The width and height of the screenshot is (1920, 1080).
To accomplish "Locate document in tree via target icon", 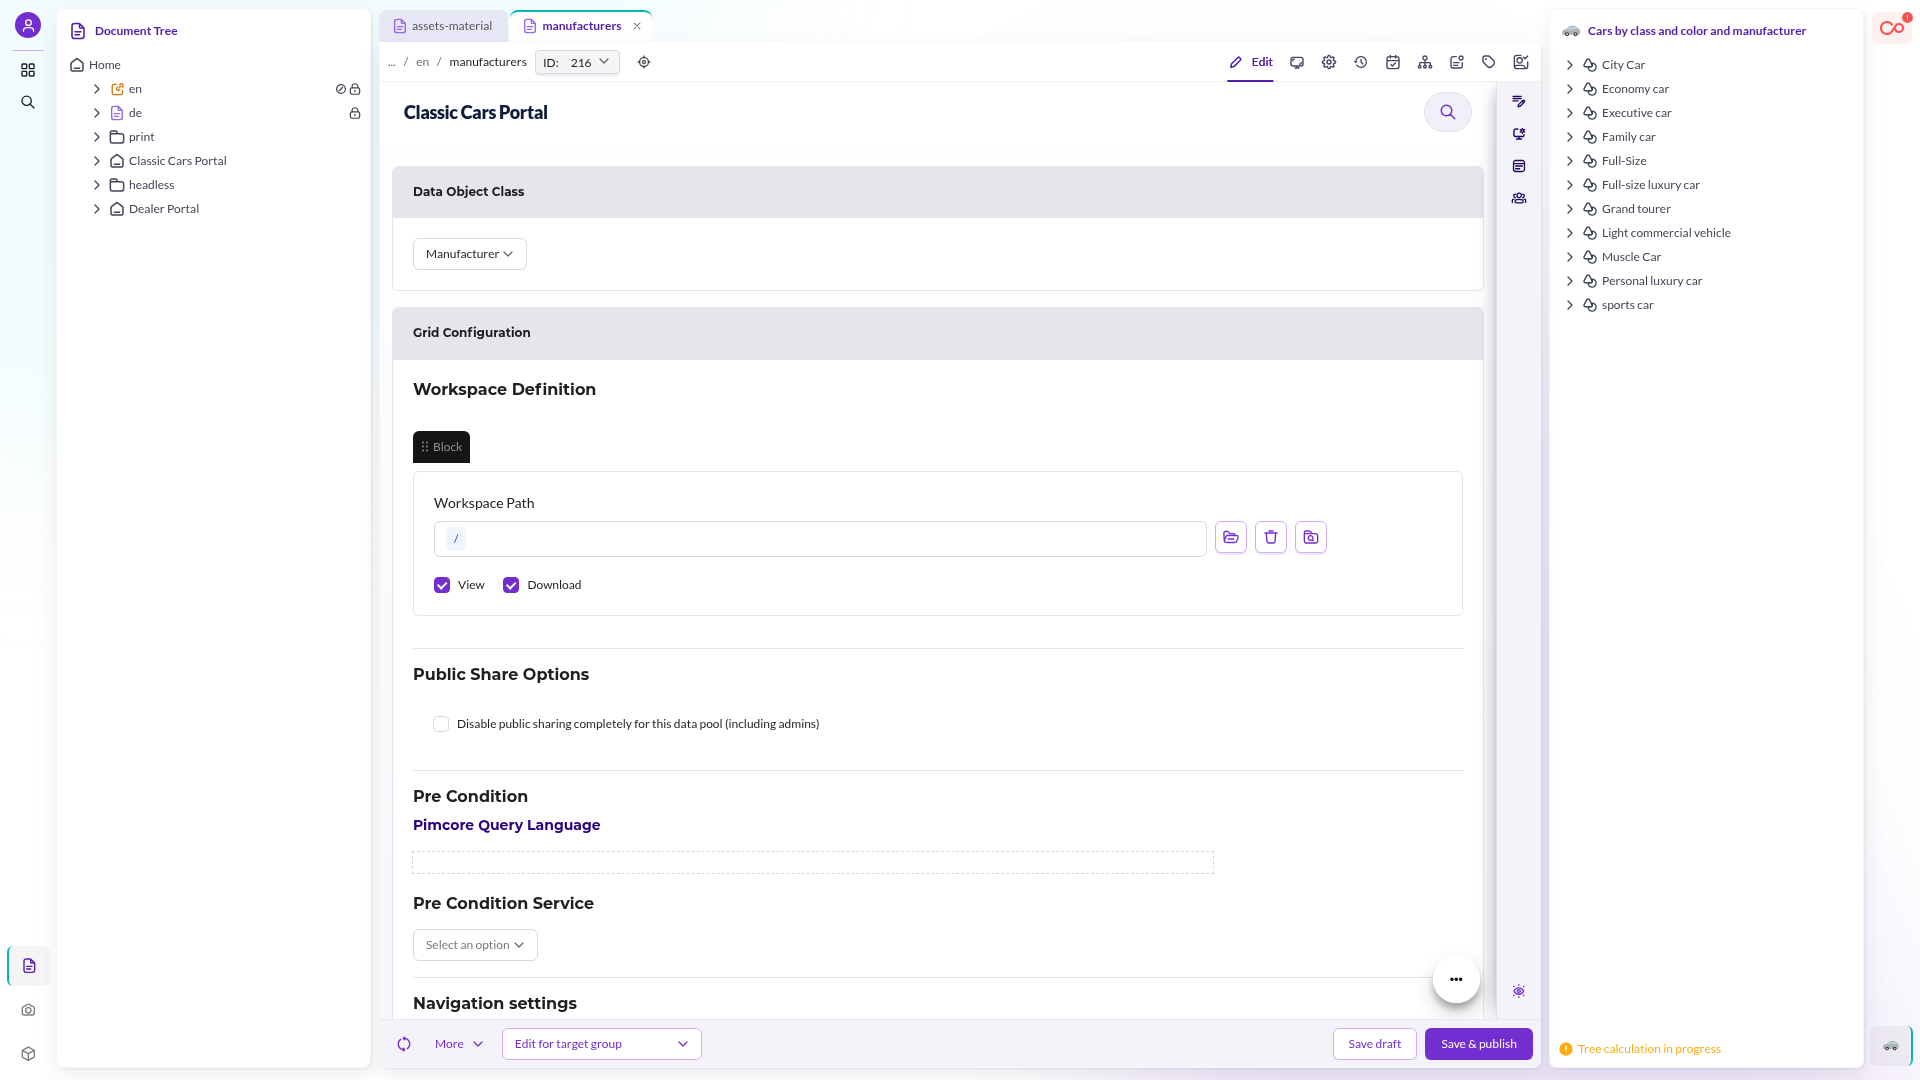I will (644, 62).
